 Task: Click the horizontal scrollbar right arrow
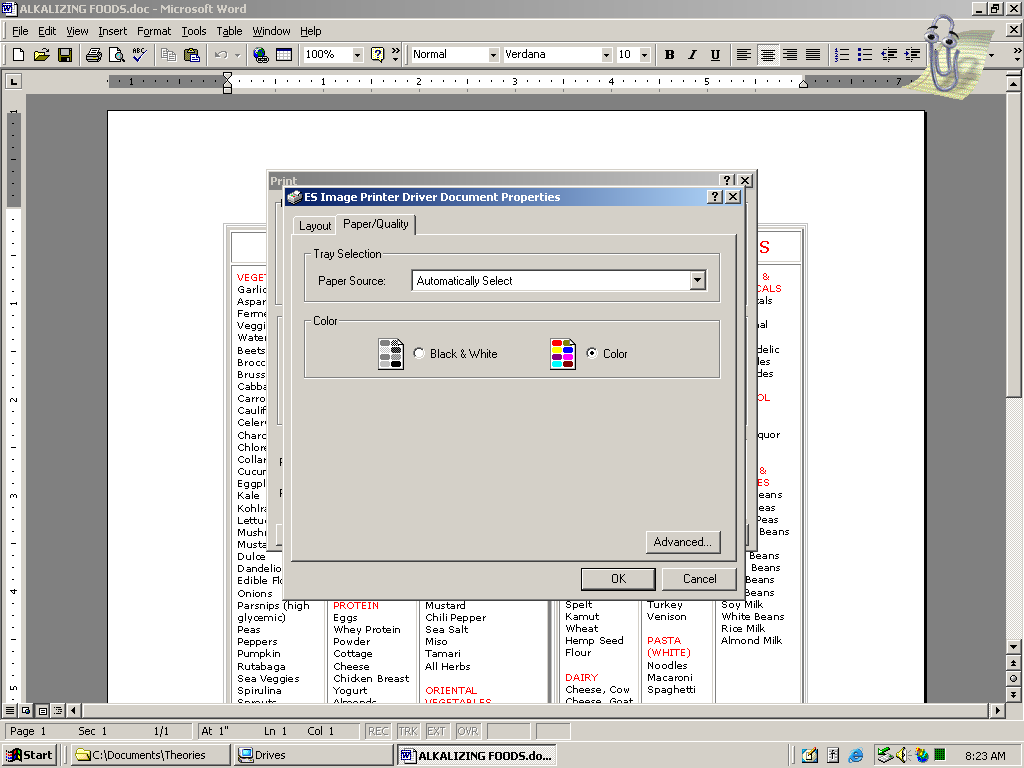pyautogui.click(x=997, y=711)
